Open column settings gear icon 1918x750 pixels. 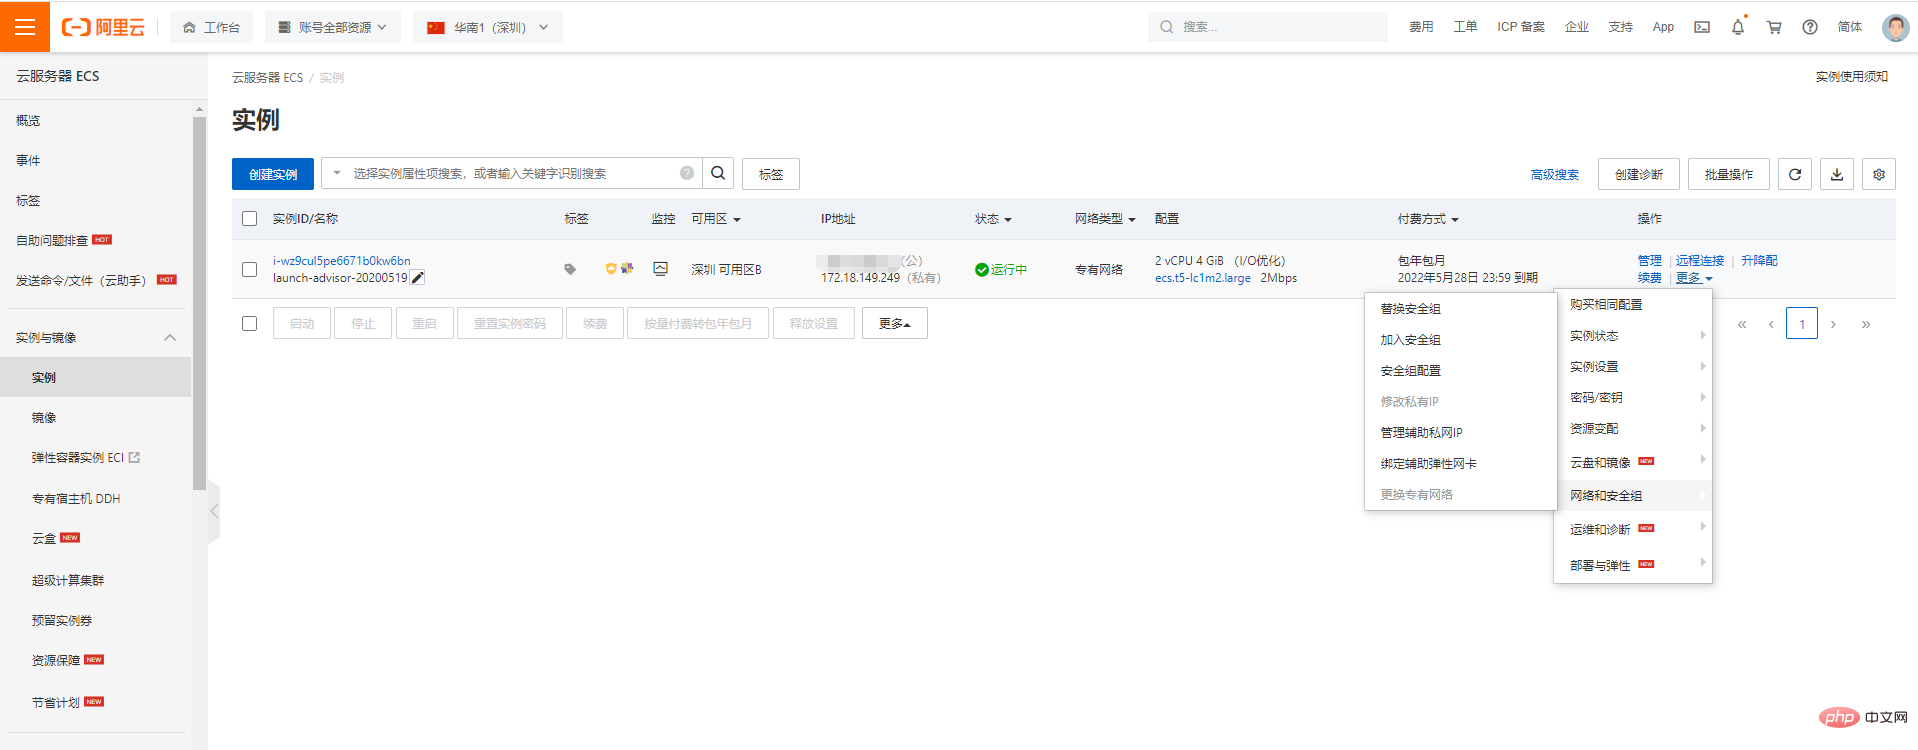[x=1879, y=174]
